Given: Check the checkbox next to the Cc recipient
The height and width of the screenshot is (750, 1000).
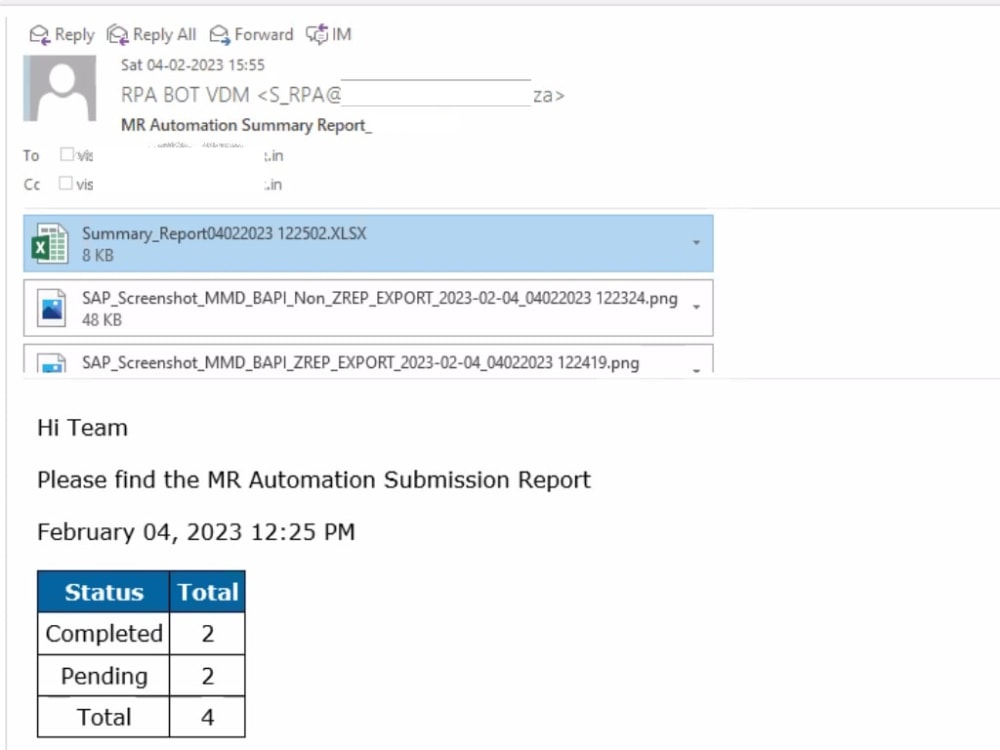Looking at the screenshot, I should click(66, 183).
